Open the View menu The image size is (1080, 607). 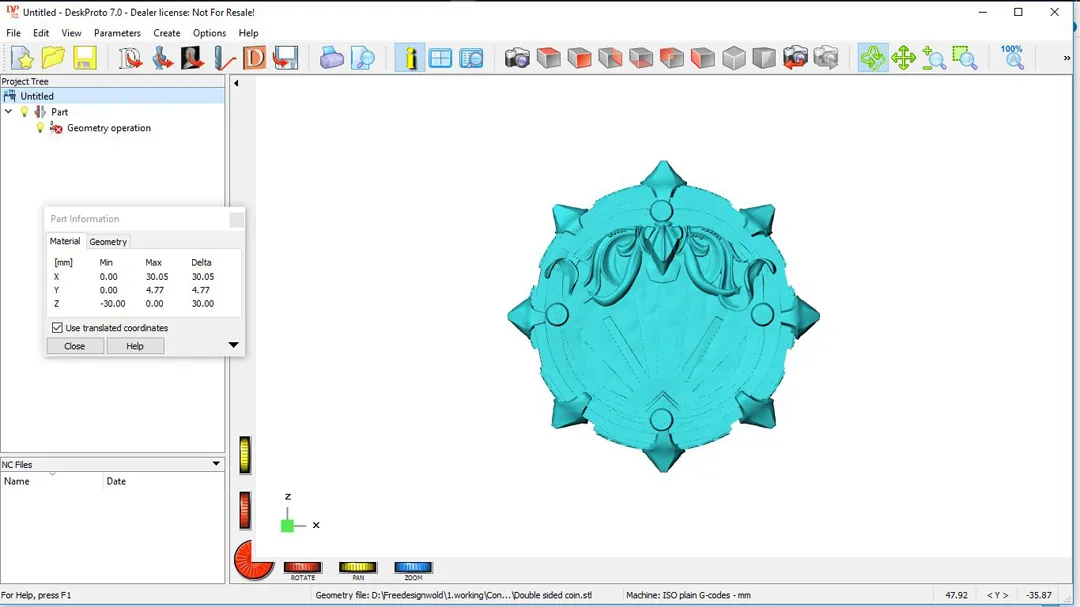tap(71, 33)
